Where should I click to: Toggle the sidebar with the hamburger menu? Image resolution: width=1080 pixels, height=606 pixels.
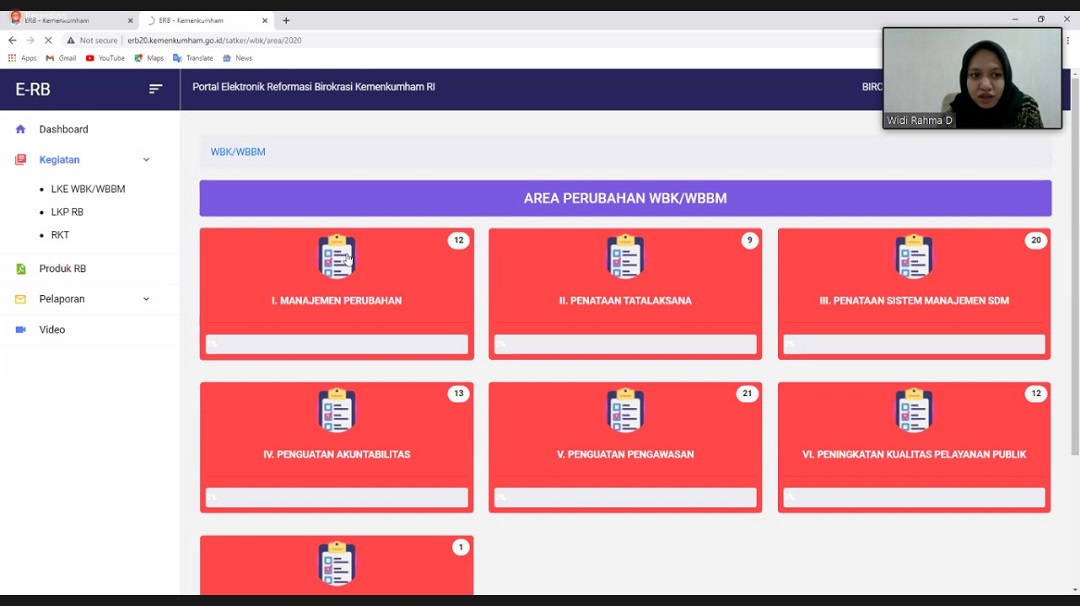(x=155, y=89)
